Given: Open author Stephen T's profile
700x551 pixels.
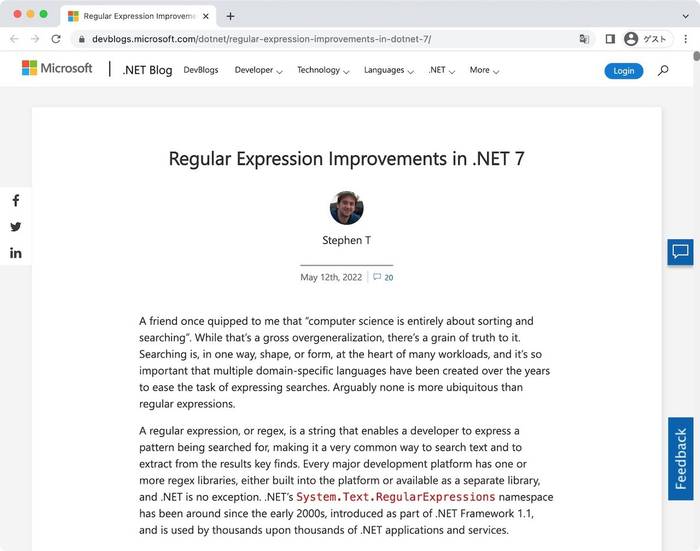Looking at the screenshot, I should [346, 240].
